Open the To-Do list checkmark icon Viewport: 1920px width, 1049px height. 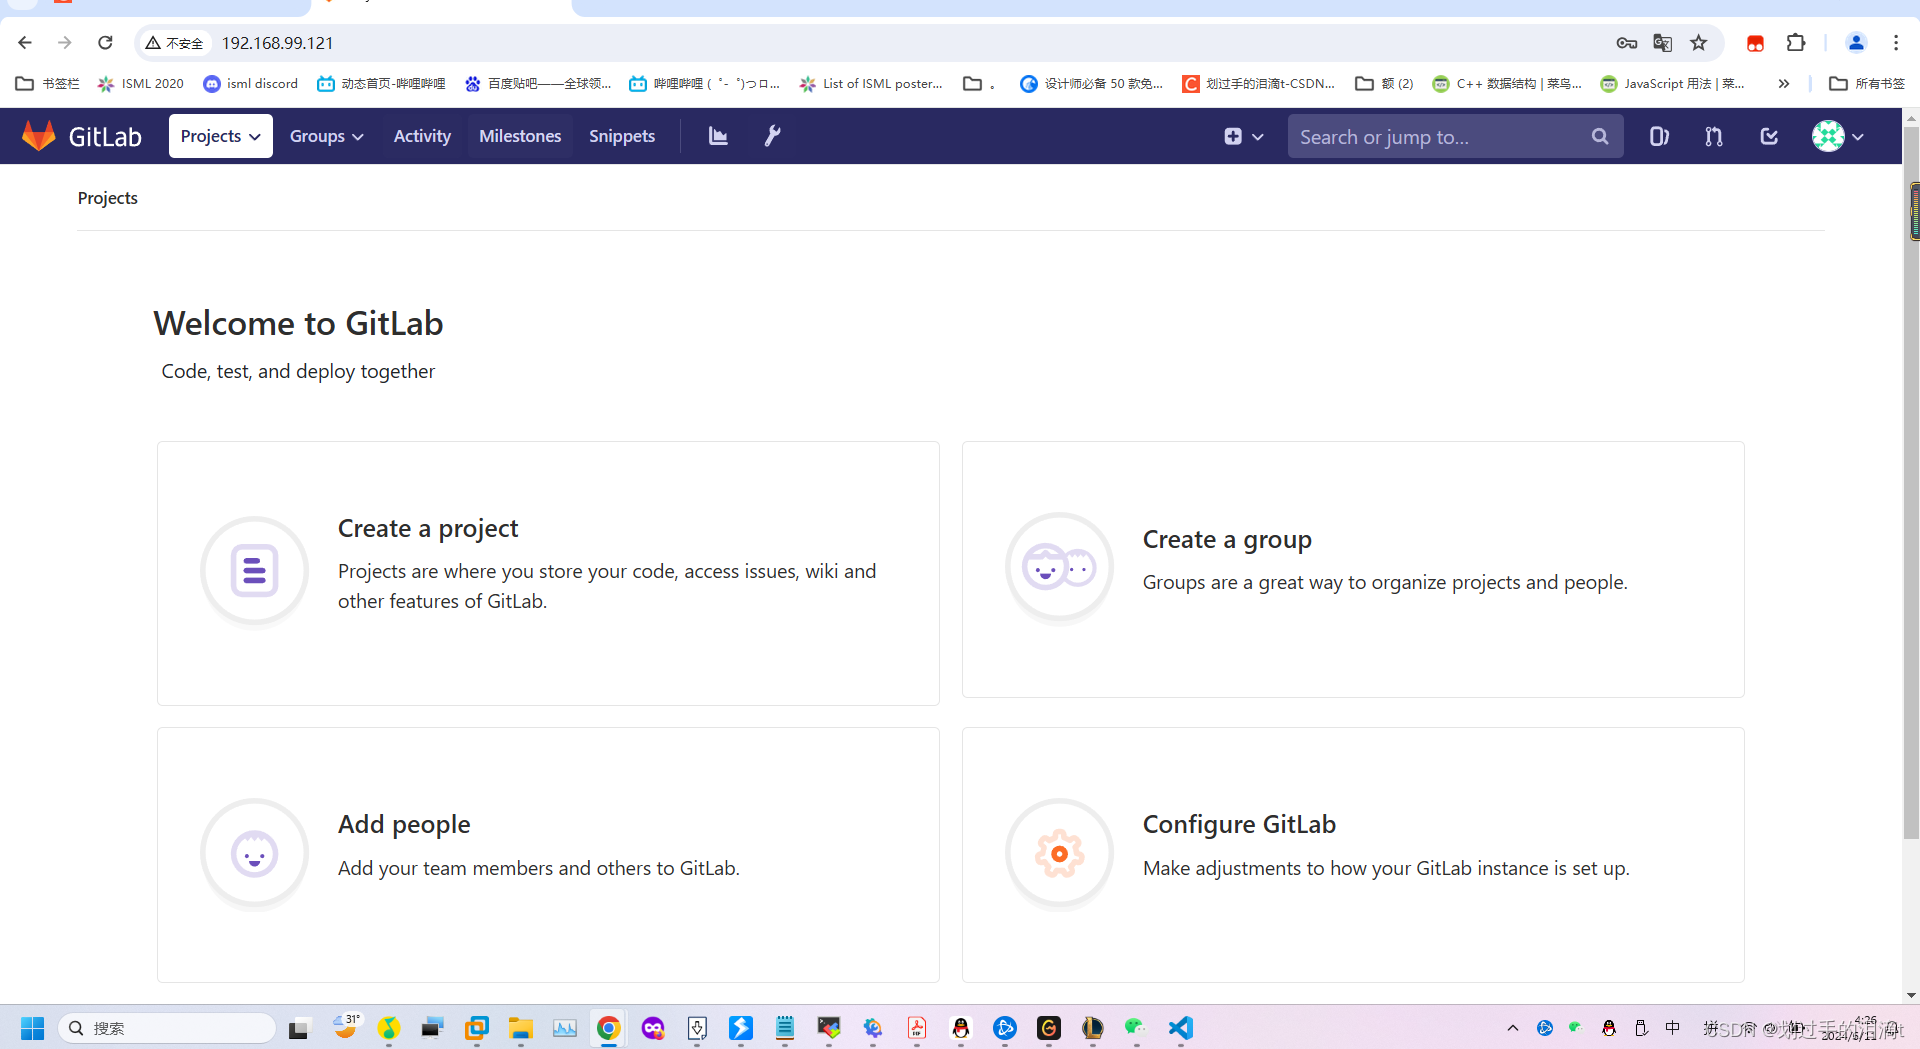coord(1769,136)
